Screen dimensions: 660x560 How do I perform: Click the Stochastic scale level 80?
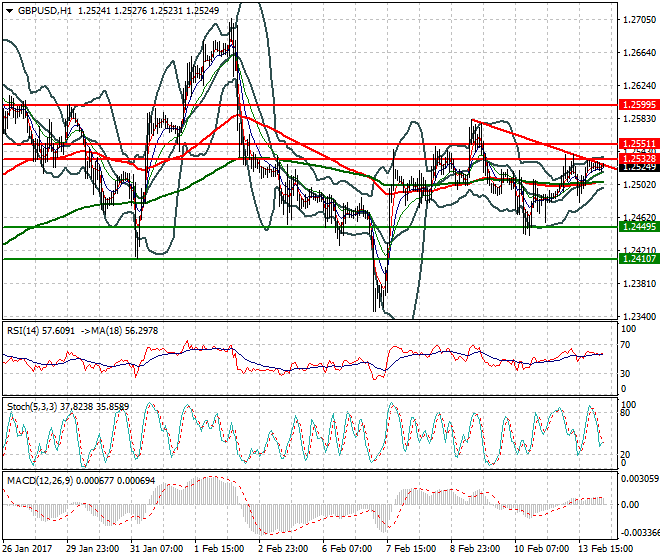(625, 413)
